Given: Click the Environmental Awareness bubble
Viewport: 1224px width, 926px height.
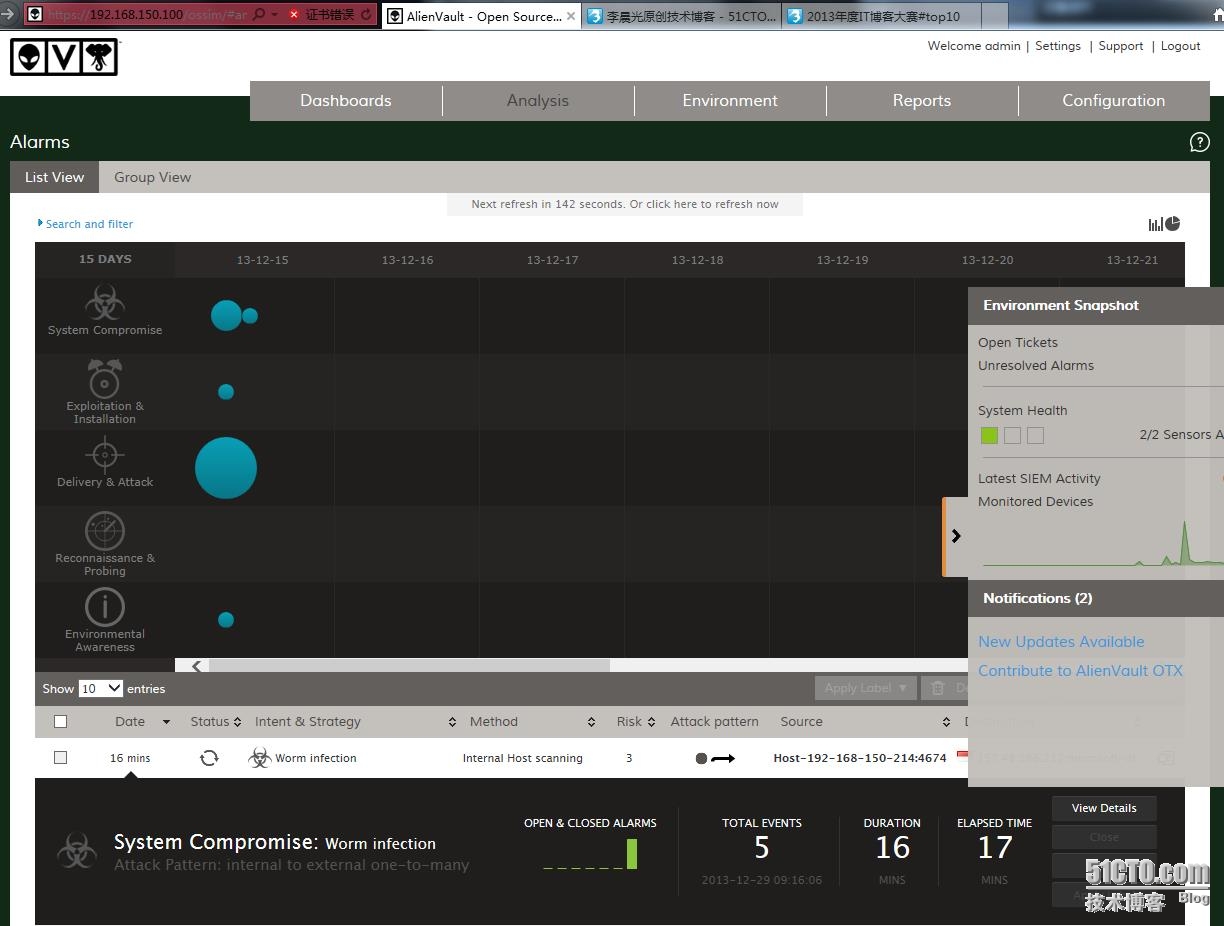Looking at the screenshot, I should pyautogui.click(x=226, y=620).
